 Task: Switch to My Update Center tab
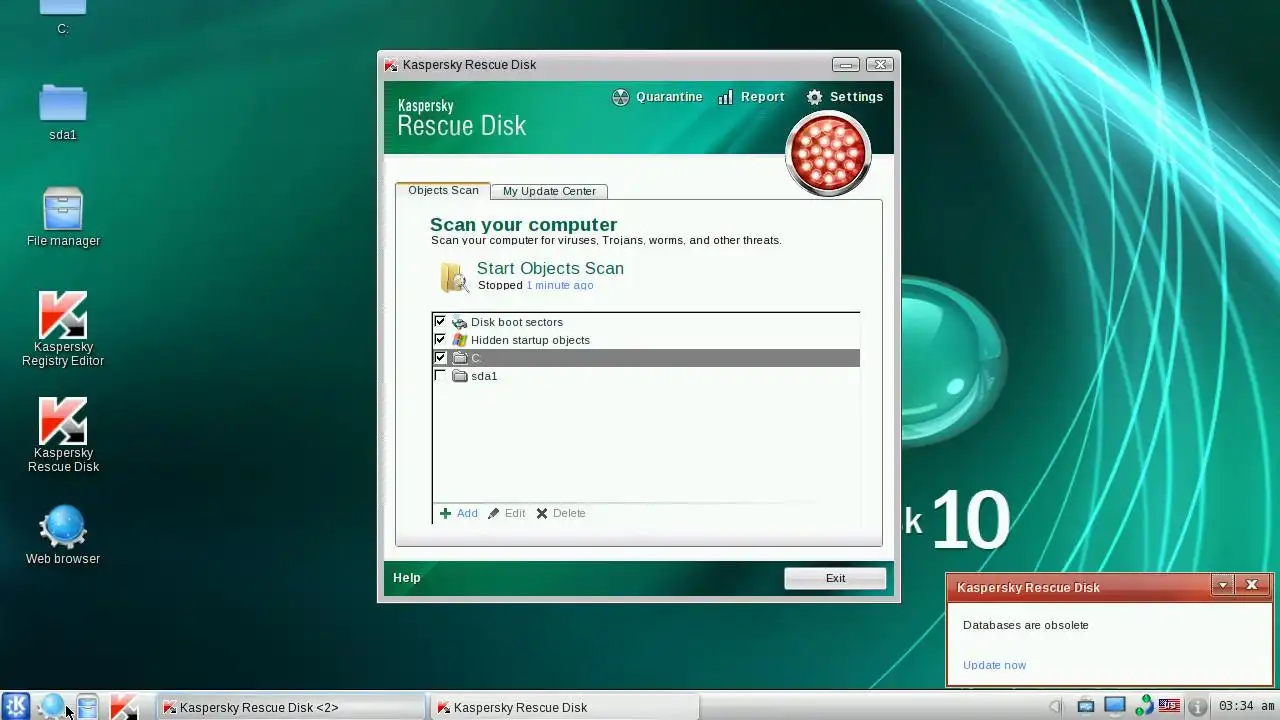click(549, 191)
